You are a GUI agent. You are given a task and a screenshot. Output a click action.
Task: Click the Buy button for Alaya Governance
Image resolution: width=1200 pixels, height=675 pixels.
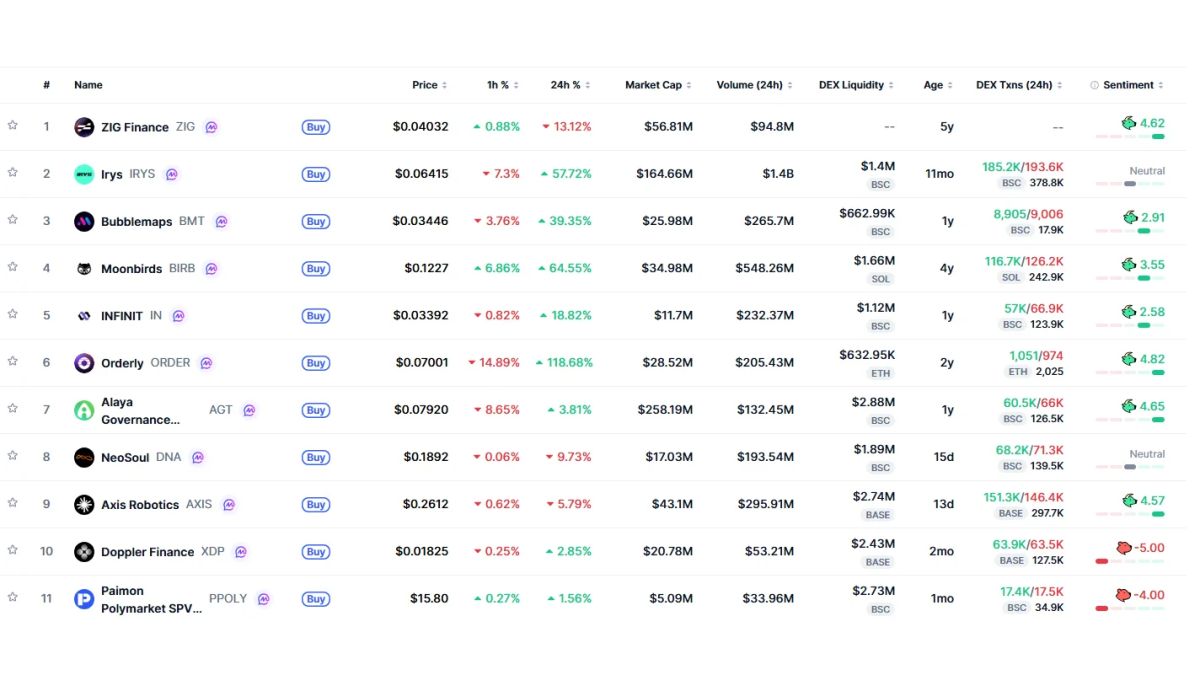(x=316, y=410)
